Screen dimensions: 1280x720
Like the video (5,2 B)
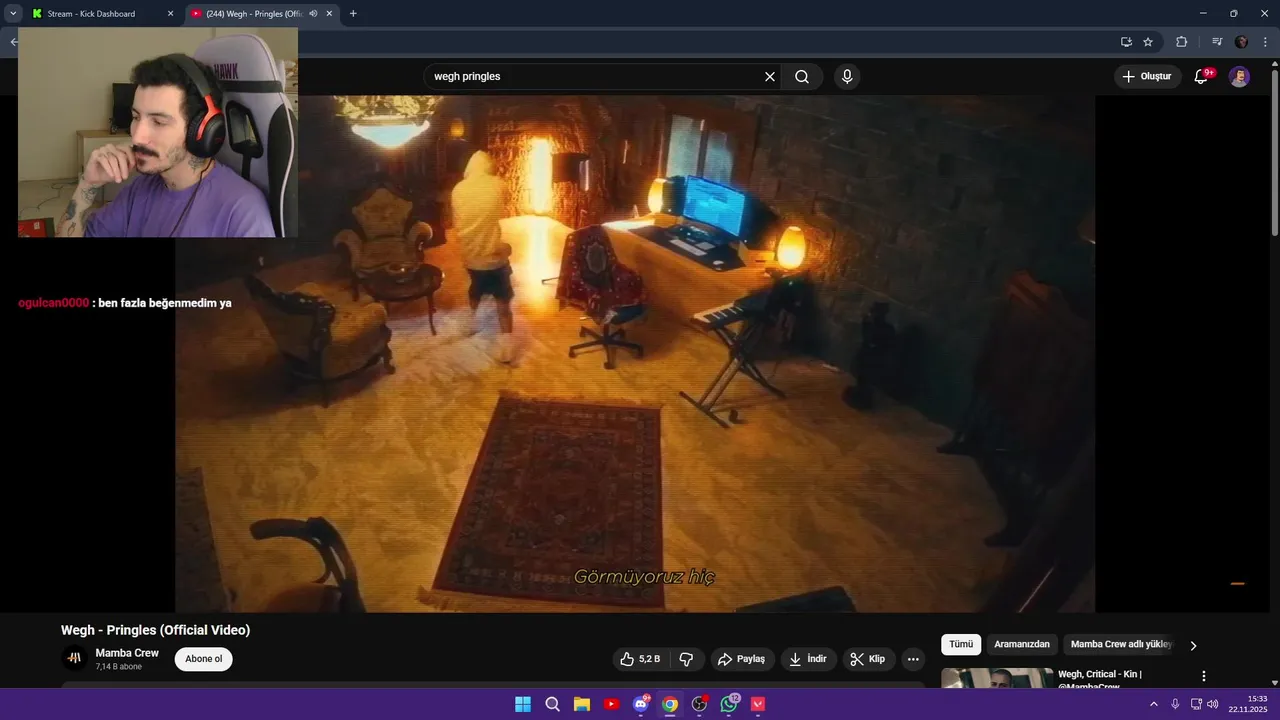tap(640, 659)
